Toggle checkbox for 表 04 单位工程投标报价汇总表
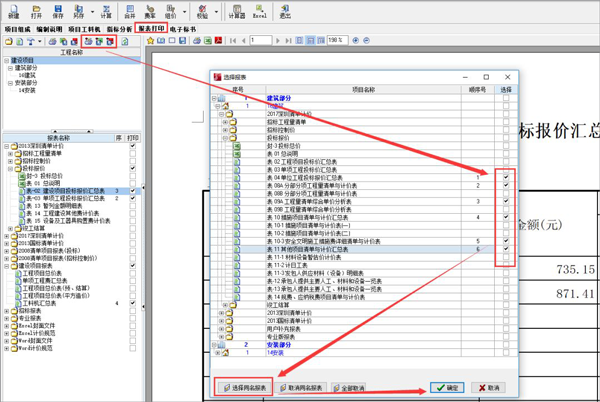Image resolution: width=600 pixels, height=402 pixels. click(506, 178)
